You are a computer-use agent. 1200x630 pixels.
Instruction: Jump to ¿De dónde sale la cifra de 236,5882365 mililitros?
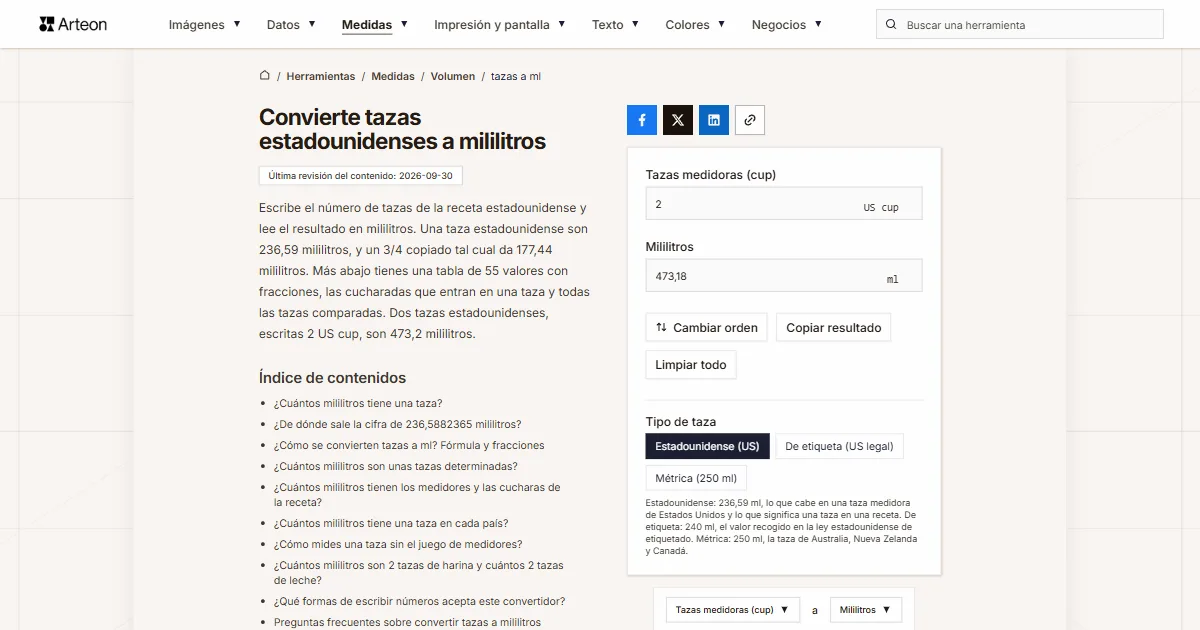pos(398,424)
